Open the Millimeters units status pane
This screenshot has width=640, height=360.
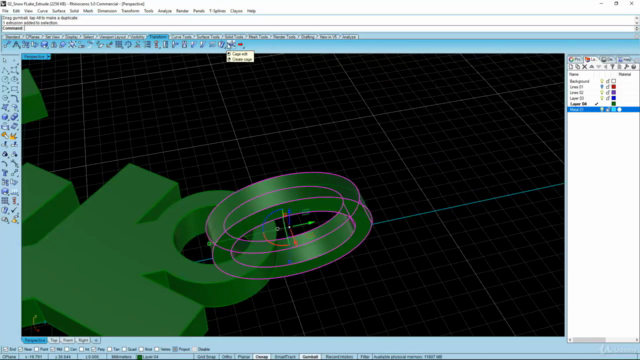121,357
